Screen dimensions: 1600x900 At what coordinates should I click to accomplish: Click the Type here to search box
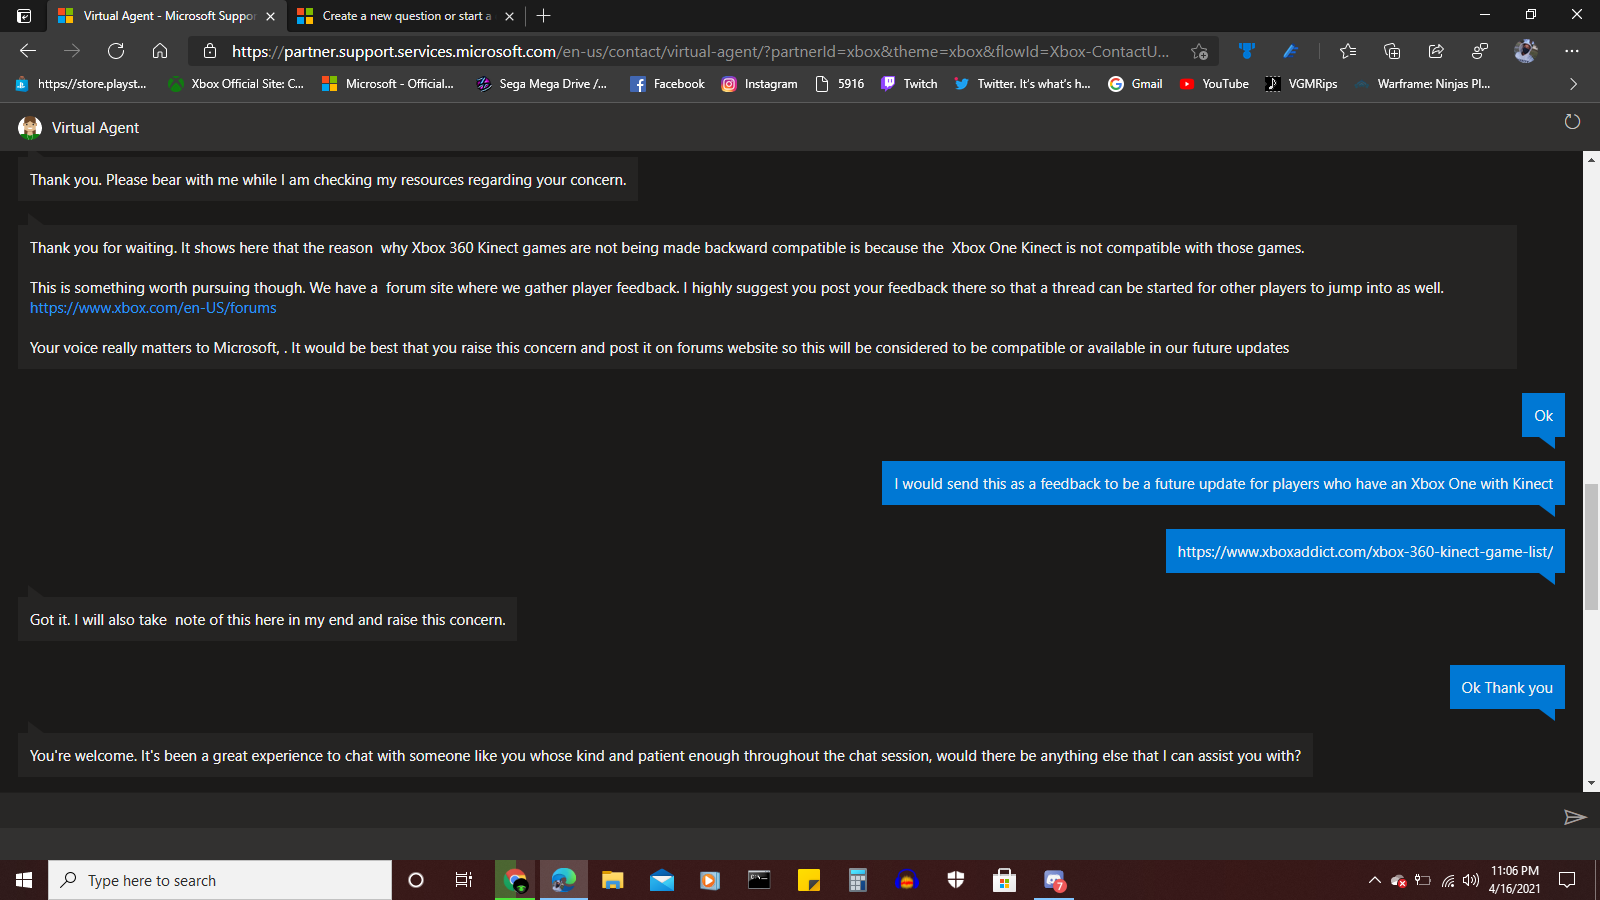220,880
